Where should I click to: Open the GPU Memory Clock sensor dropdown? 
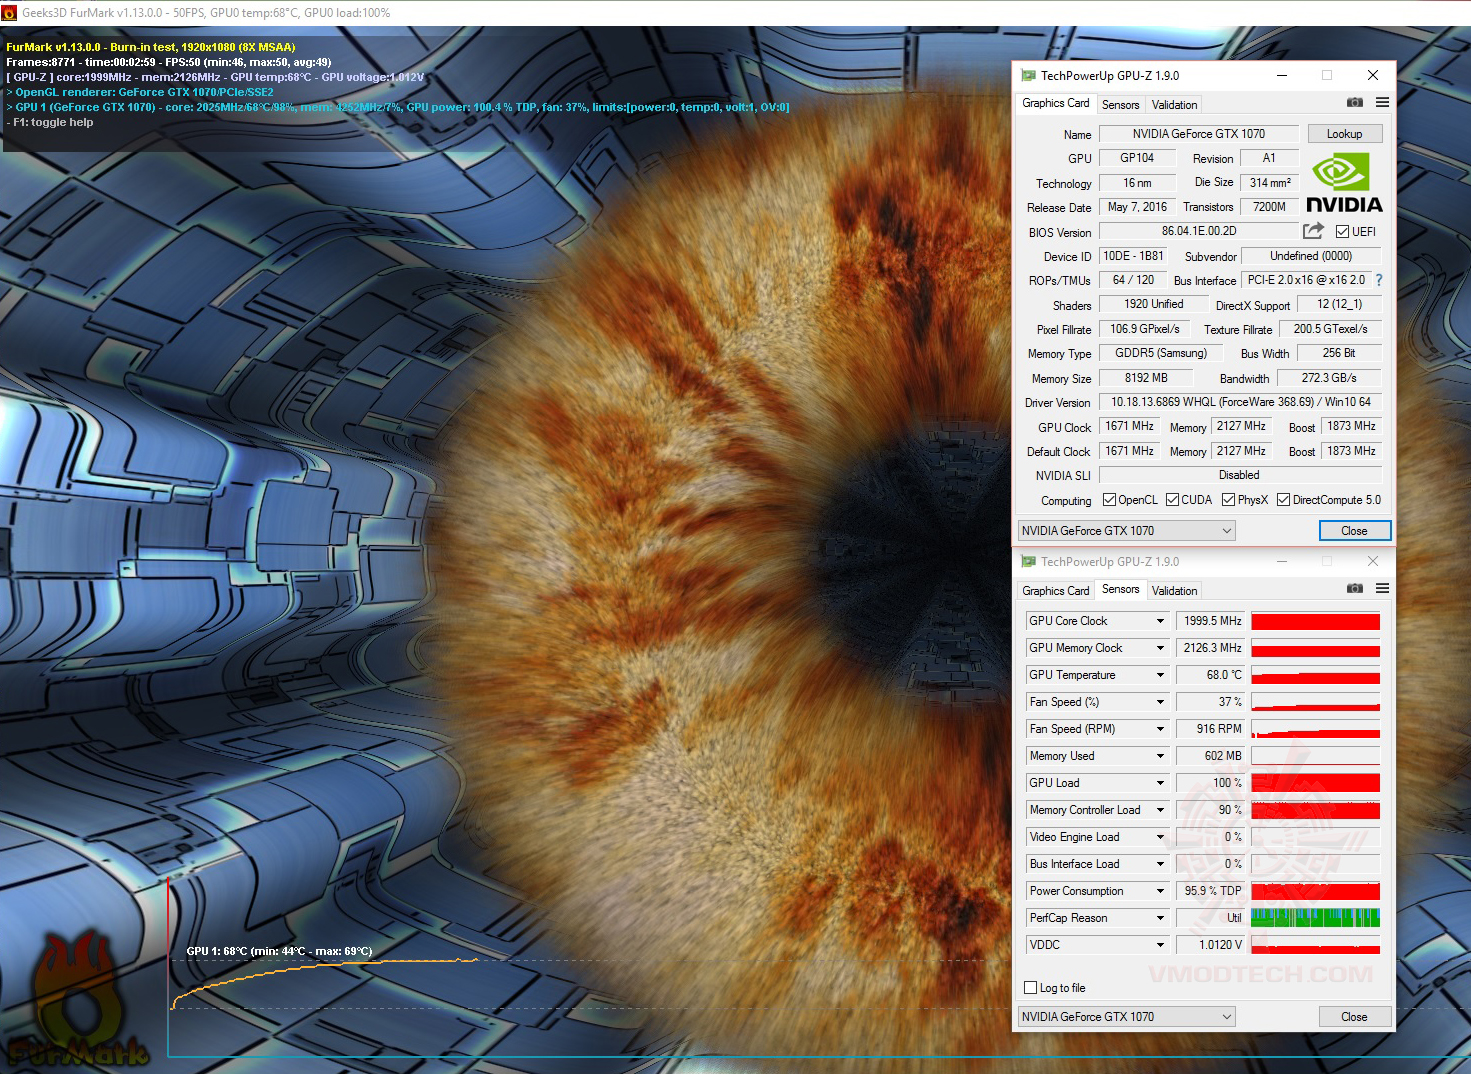pos(1160,648)
